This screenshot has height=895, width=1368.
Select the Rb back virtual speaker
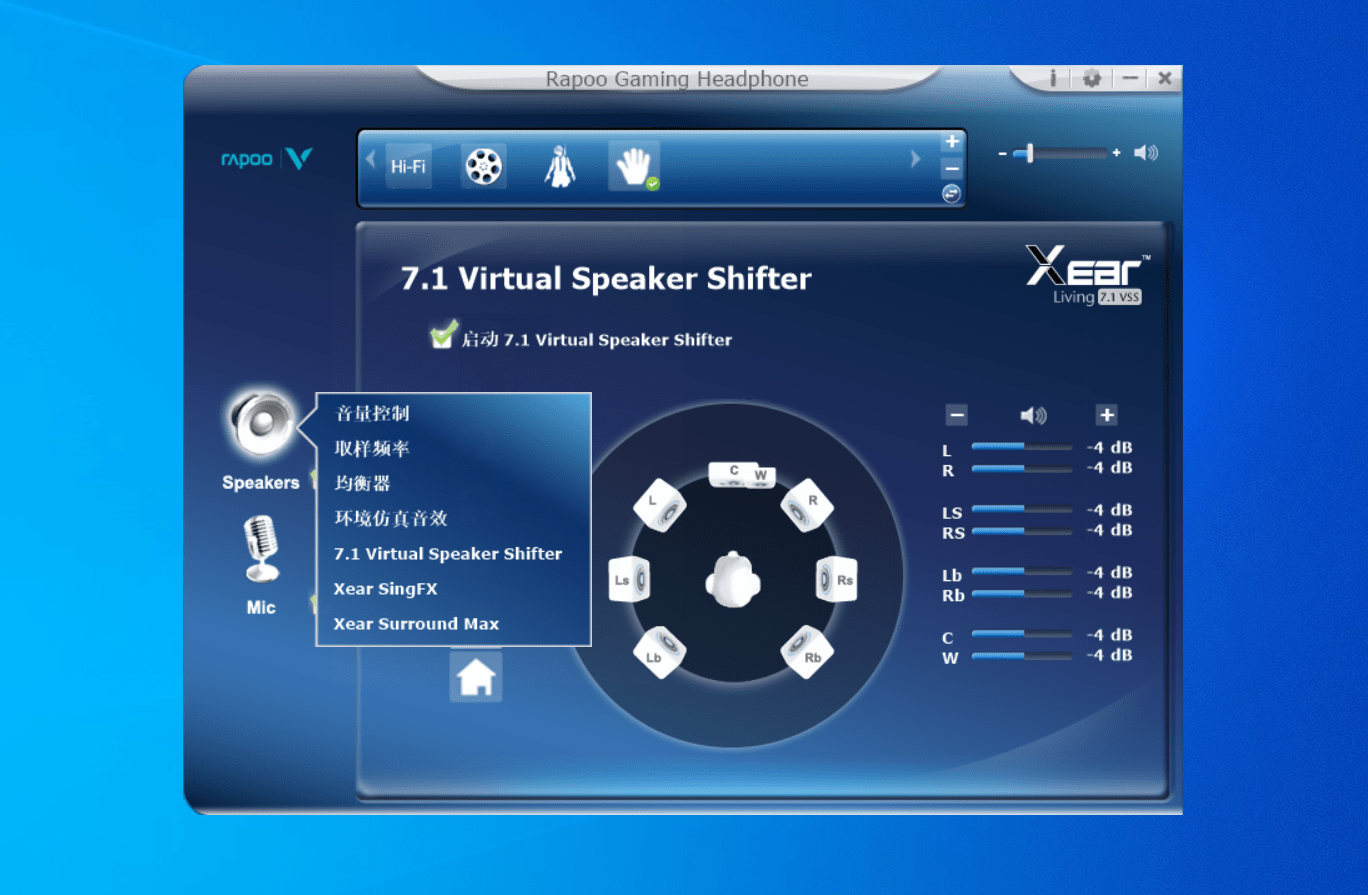[x=807, y=652]
